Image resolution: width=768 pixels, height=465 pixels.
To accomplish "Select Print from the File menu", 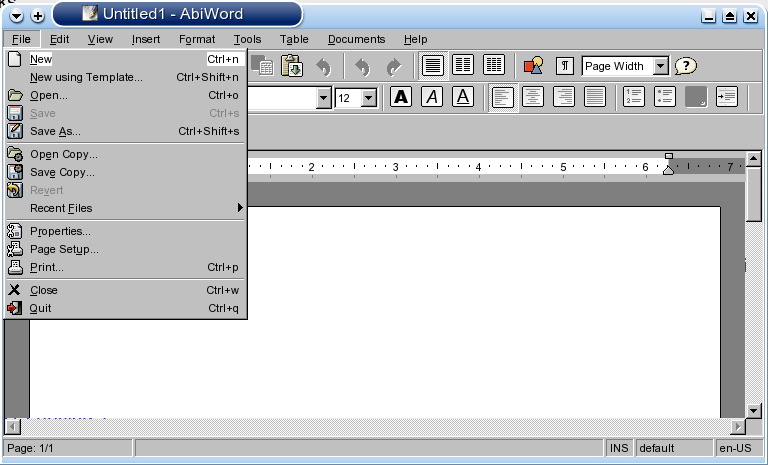I will (x=47, y=267).
